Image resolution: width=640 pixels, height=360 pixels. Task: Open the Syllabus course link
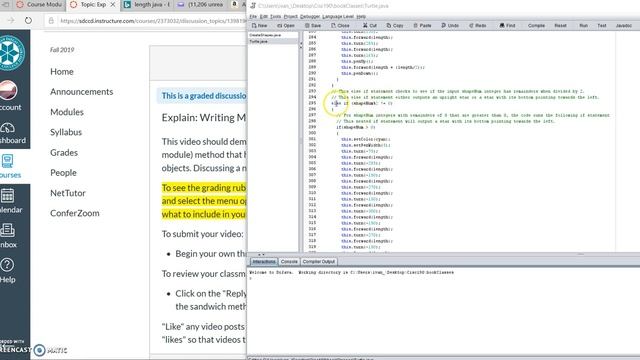pyautogui.click(x=66, y=132)
